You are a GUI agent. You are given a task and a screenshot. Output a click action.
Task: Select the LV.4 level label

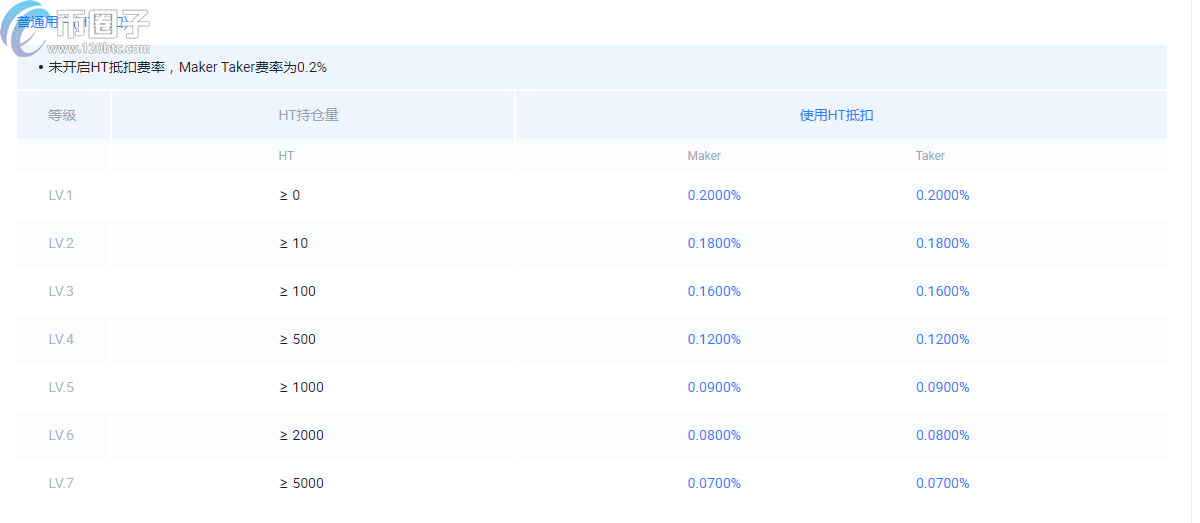coord(61,339)
